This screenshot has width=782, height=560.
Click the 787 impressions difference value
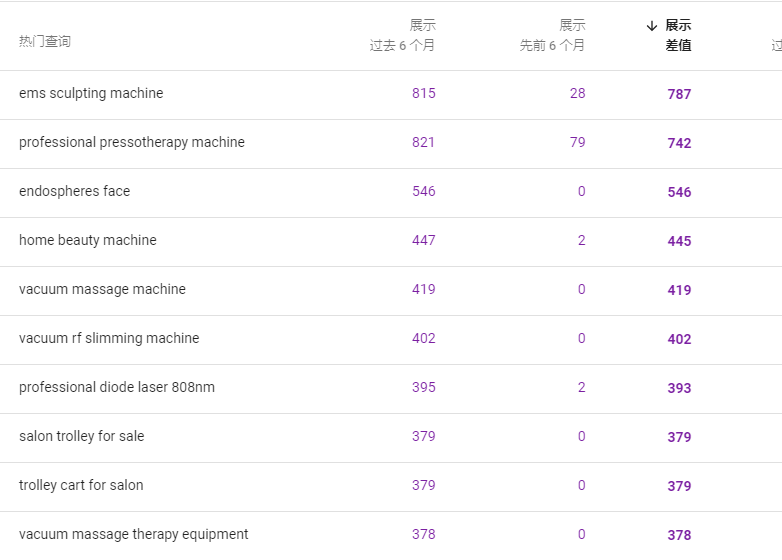coord(679,94)
